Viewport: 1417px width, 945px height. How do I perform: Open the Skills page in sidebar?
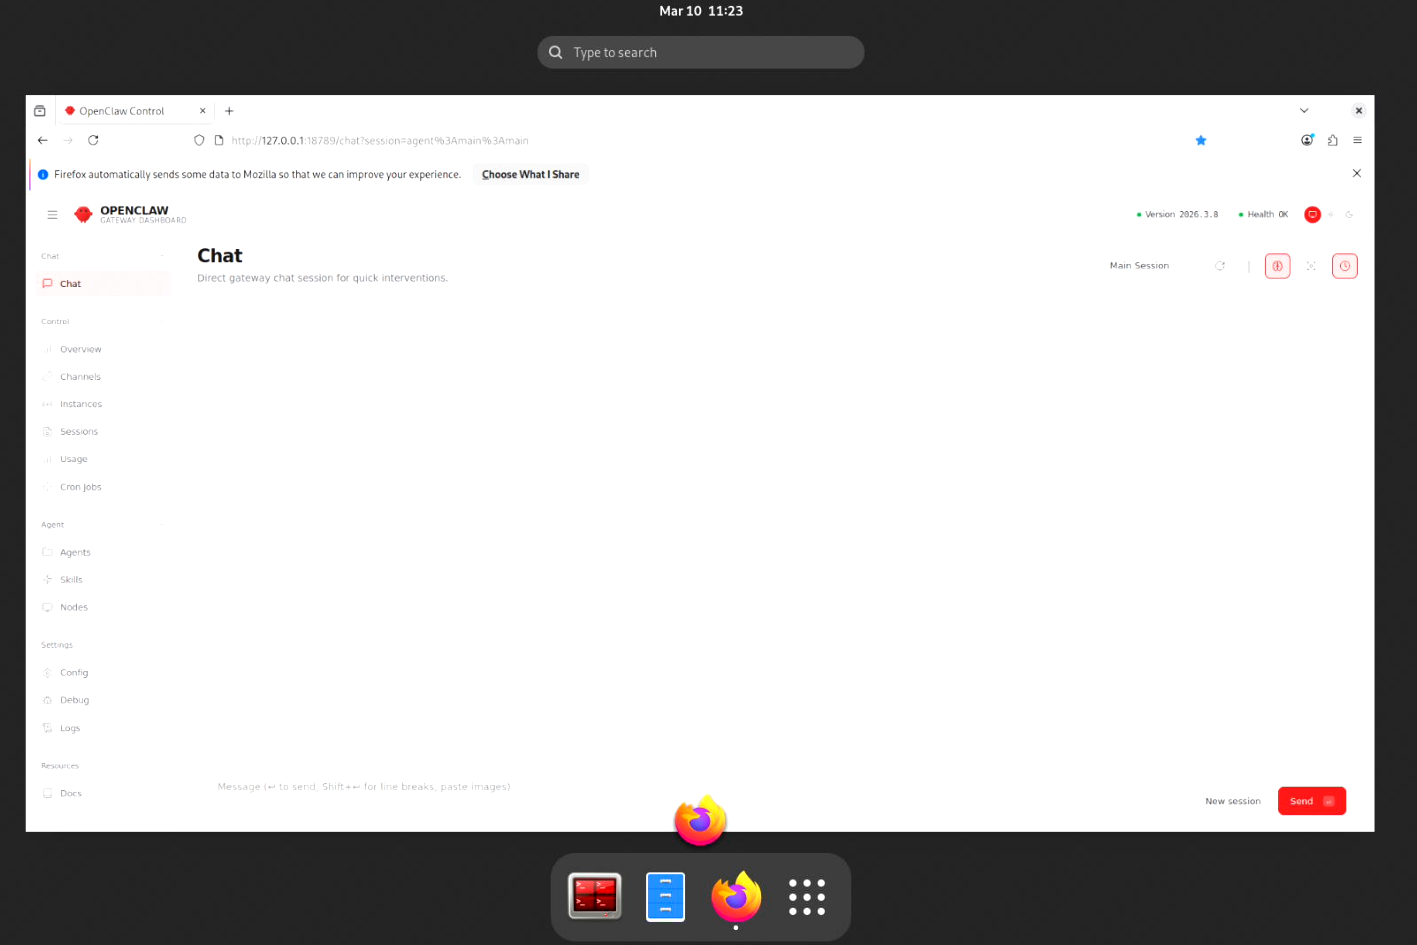coord(71,580)
